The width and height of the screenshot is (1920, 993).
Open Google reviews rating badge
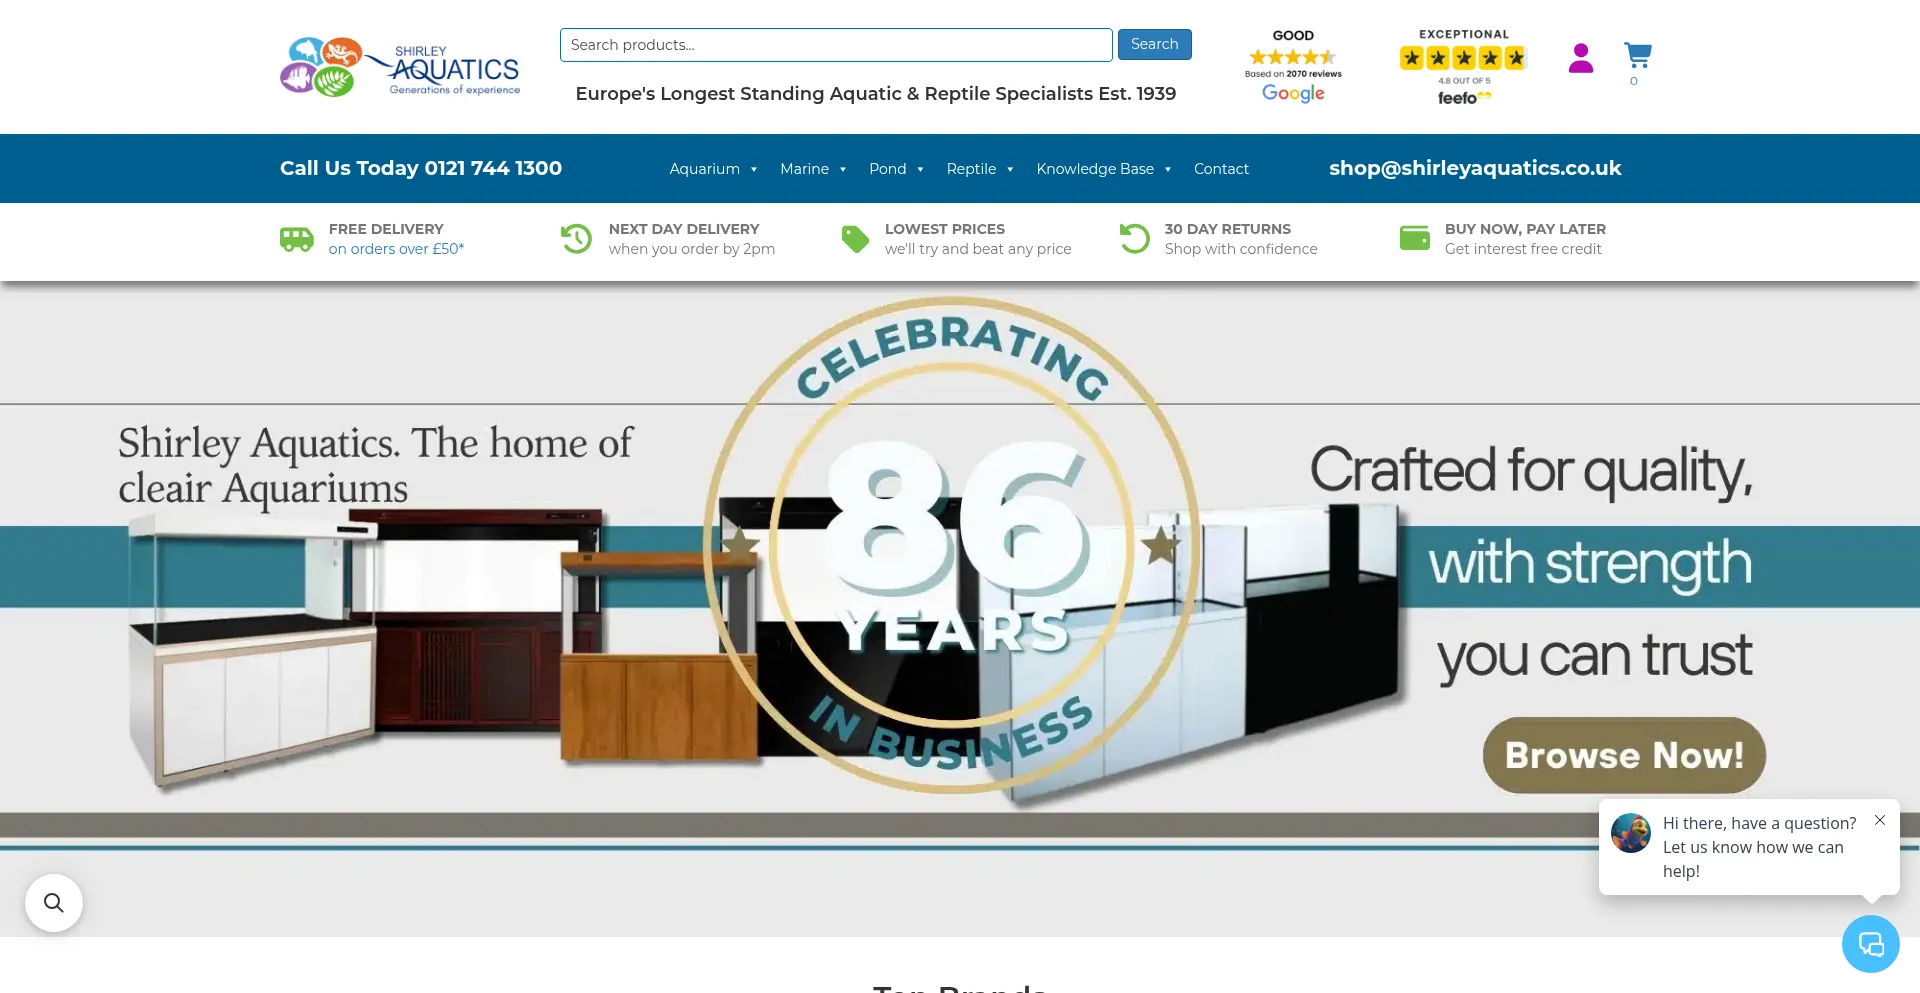[x=1293, y=66]
